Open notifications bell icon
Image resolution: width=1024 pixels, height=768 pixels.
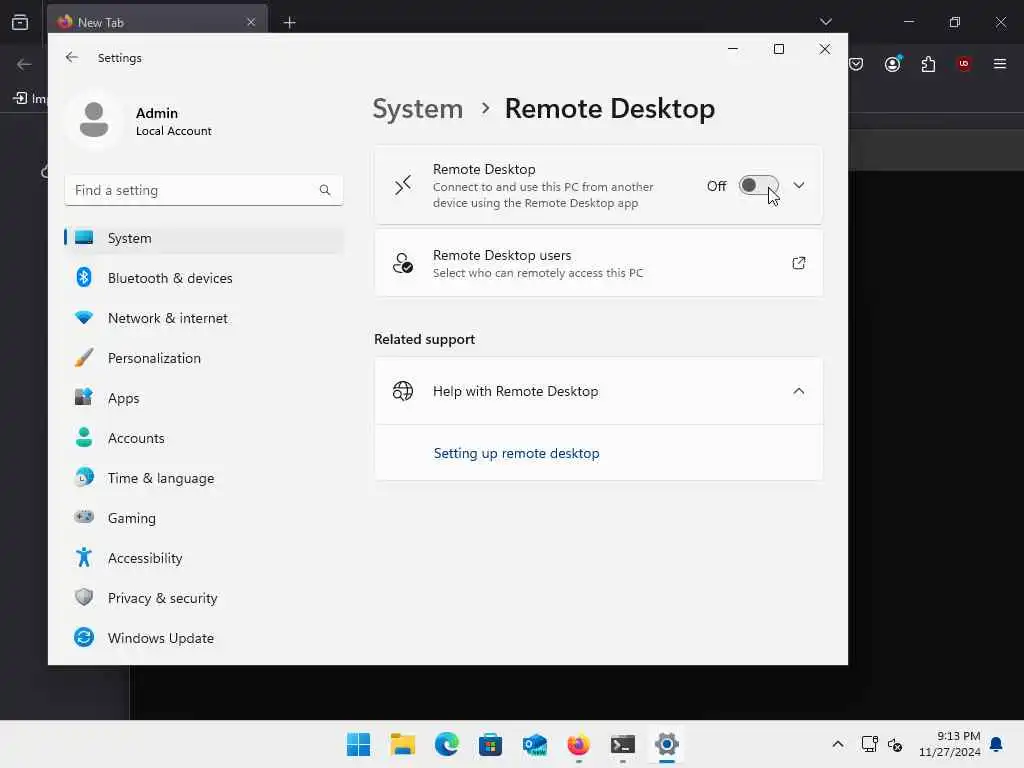(996, 744)
